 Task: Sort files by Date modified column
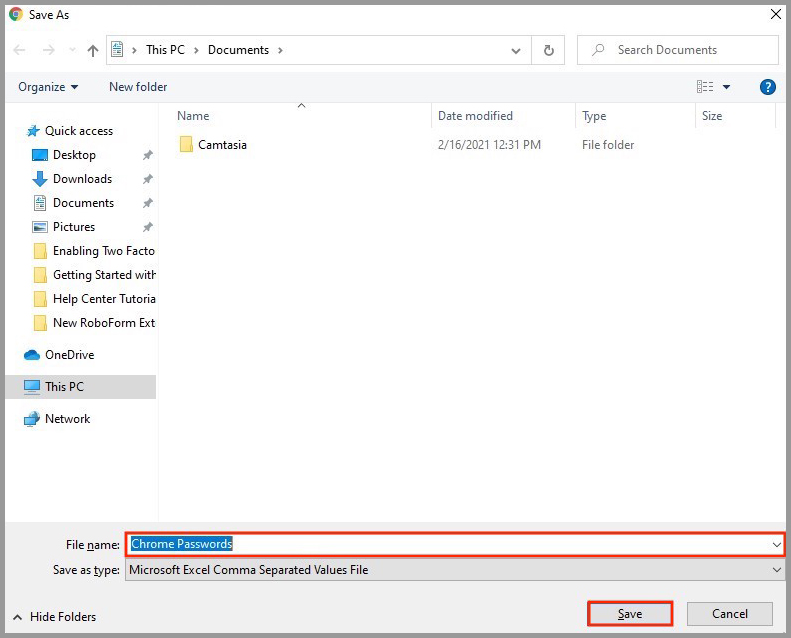point(475,116)
